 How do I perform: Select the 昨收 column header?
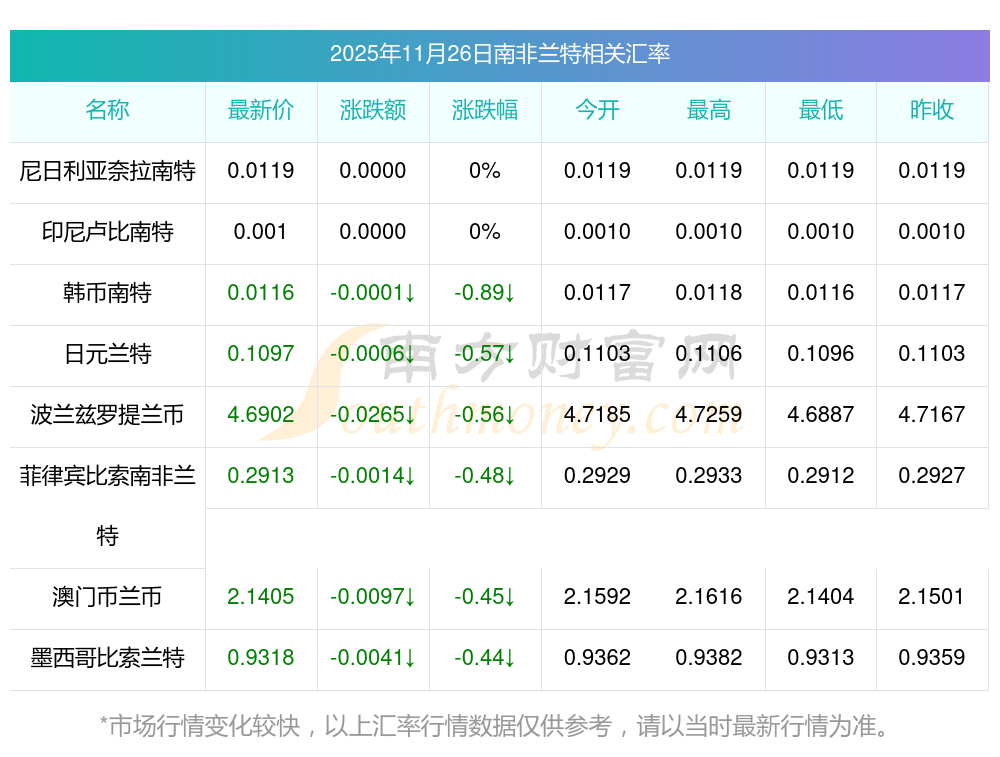932,110
